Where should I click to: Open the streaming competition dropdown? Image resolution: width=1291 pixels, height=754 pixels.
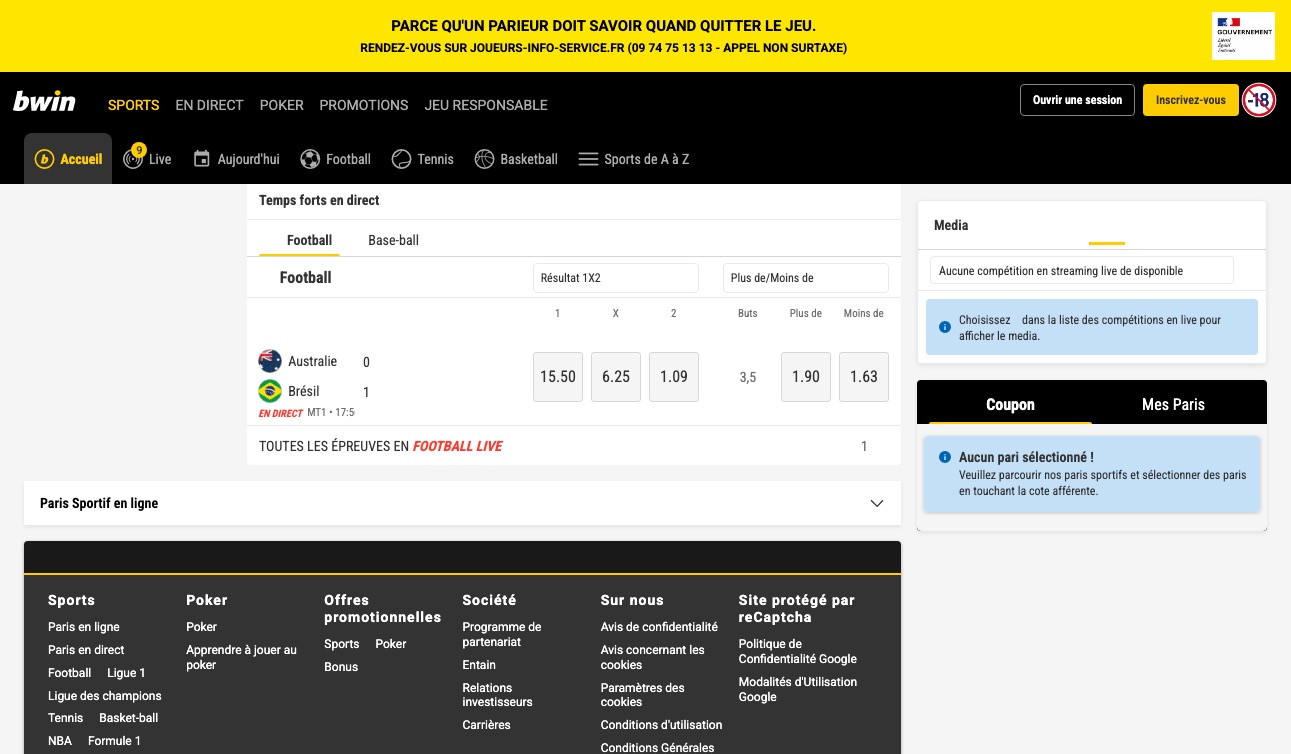point(1081,271)
